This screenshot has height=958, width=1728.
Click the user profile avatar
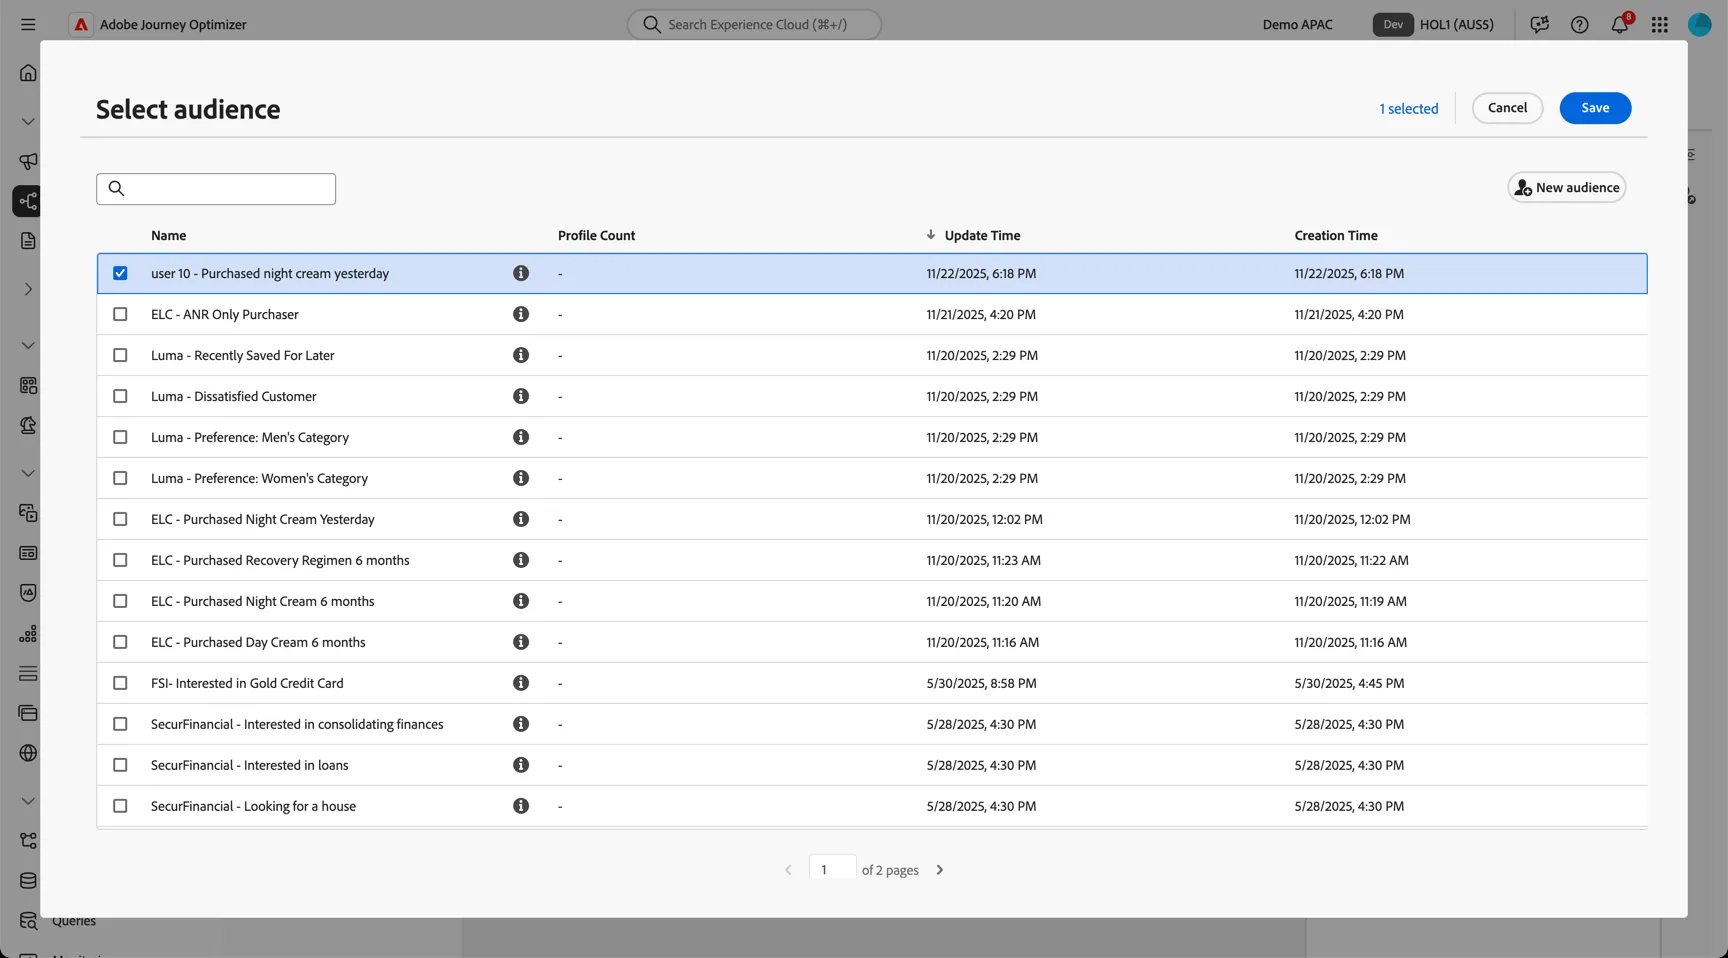coord(1699,24)
